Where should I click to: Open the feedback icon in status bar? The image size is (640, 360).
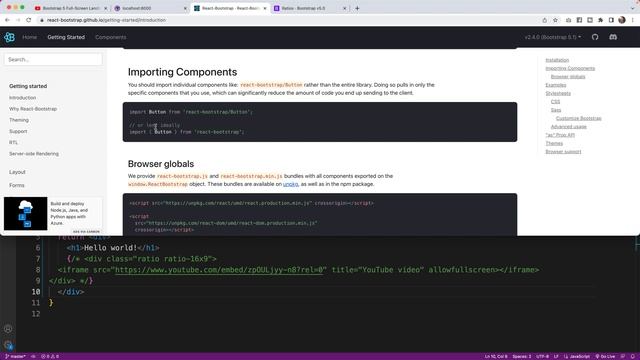[623, 356]
